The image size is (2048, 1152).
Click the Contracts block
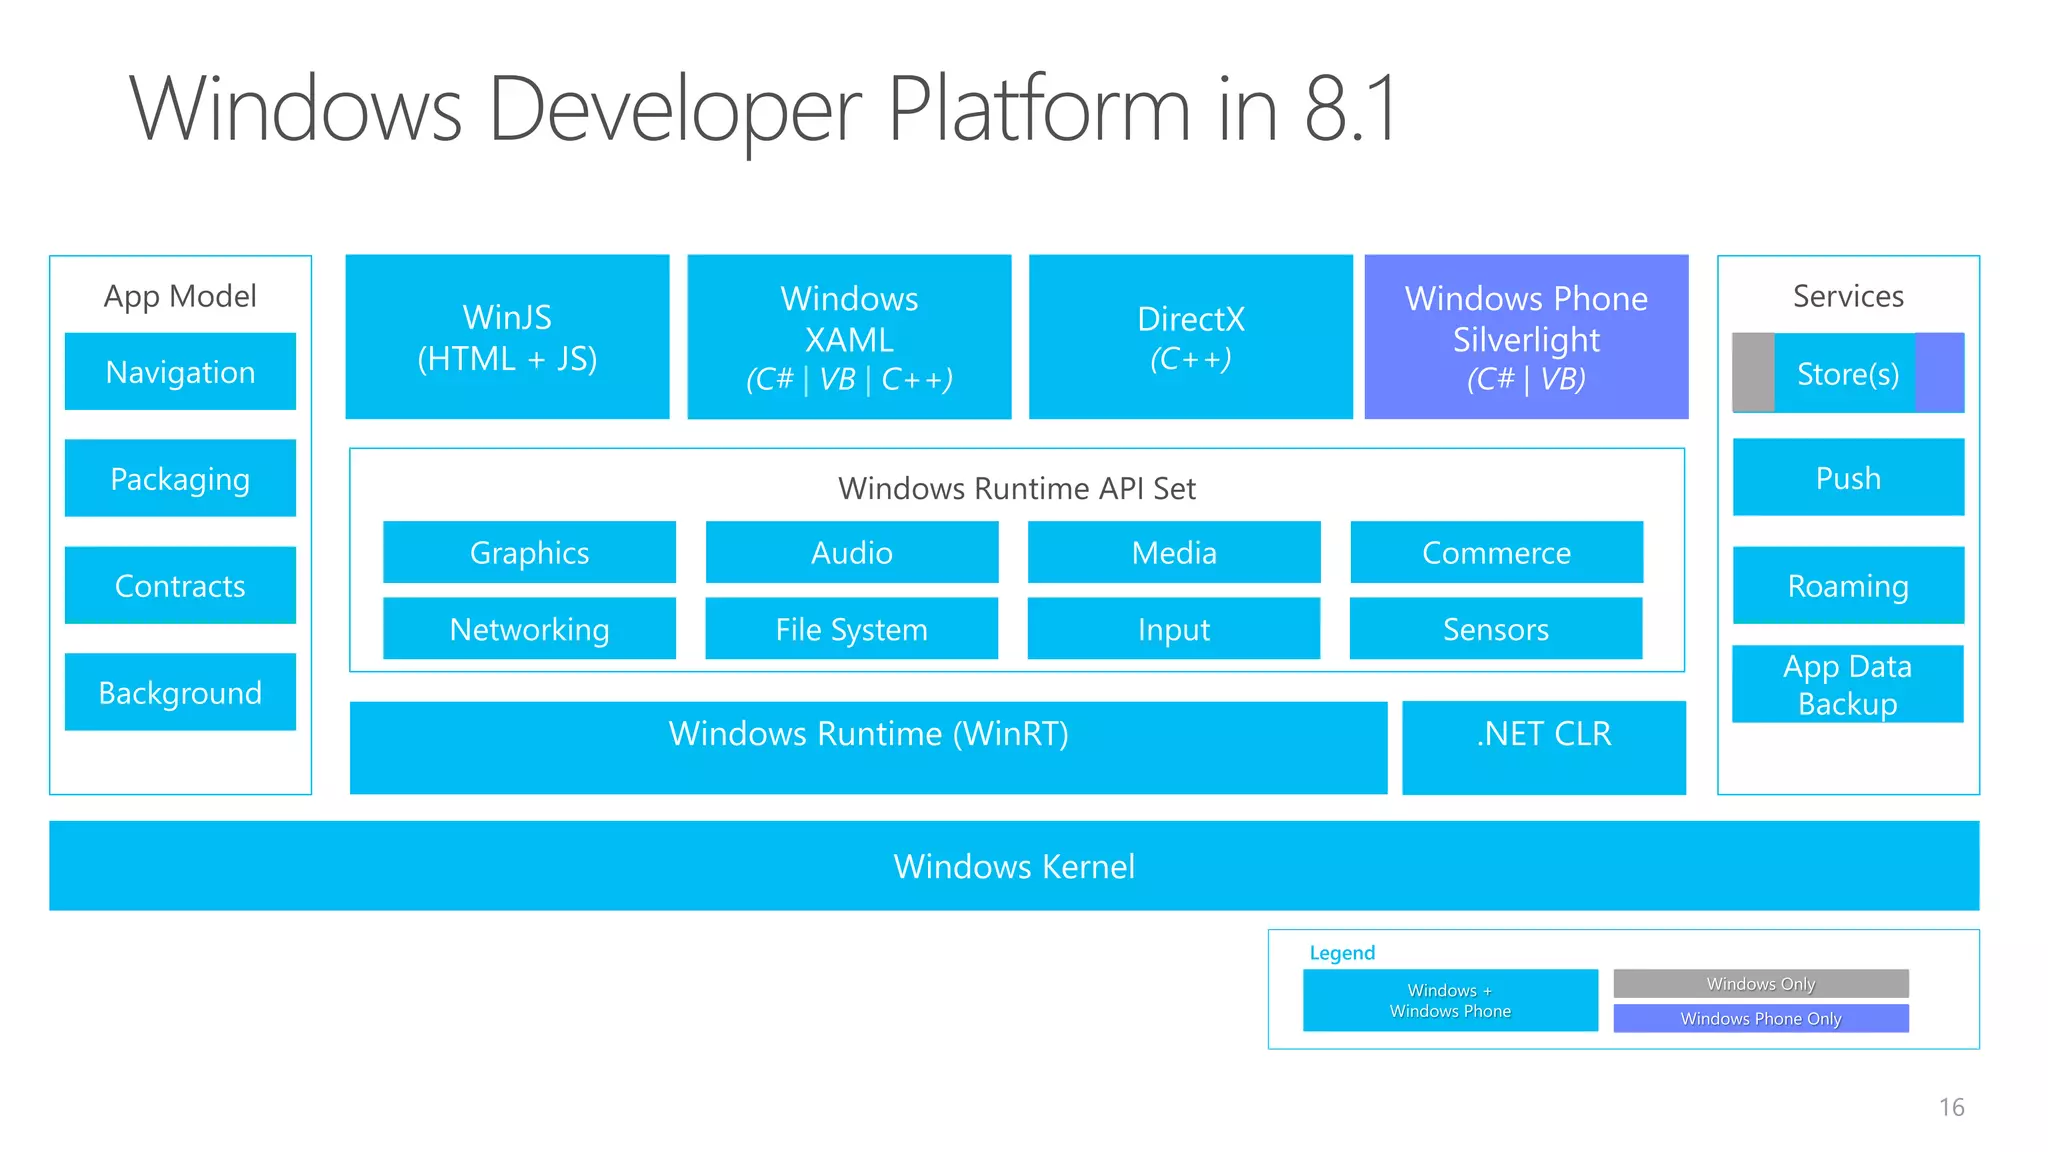click(180, 585)
